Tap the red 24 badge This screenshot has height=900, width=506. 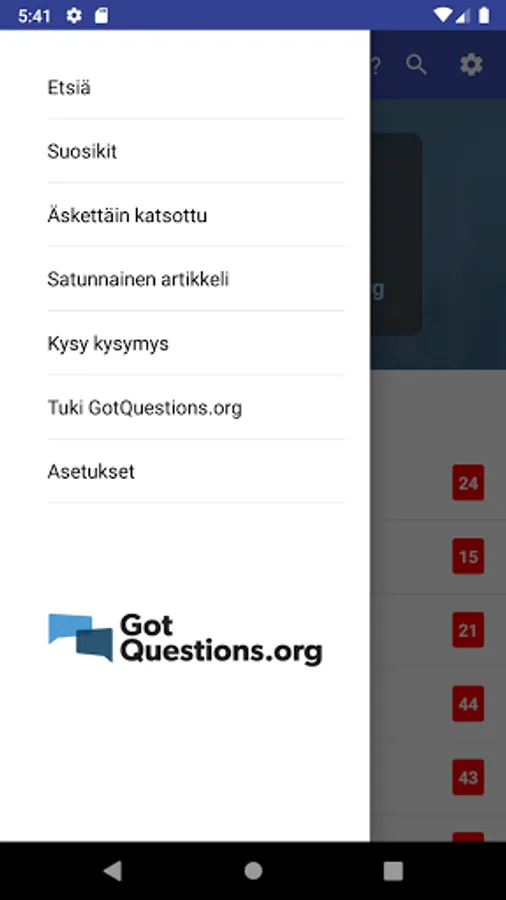point(468,483)
